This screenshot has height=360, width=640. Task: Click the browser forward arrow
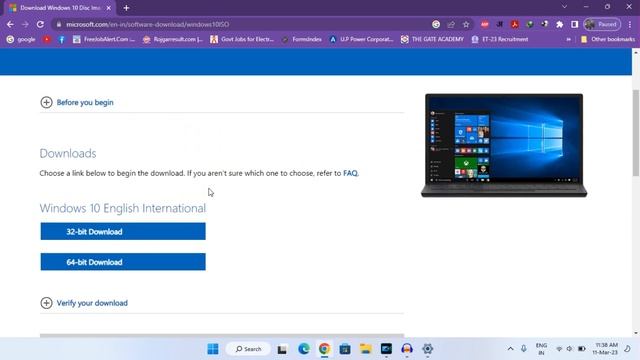(25, 24)
